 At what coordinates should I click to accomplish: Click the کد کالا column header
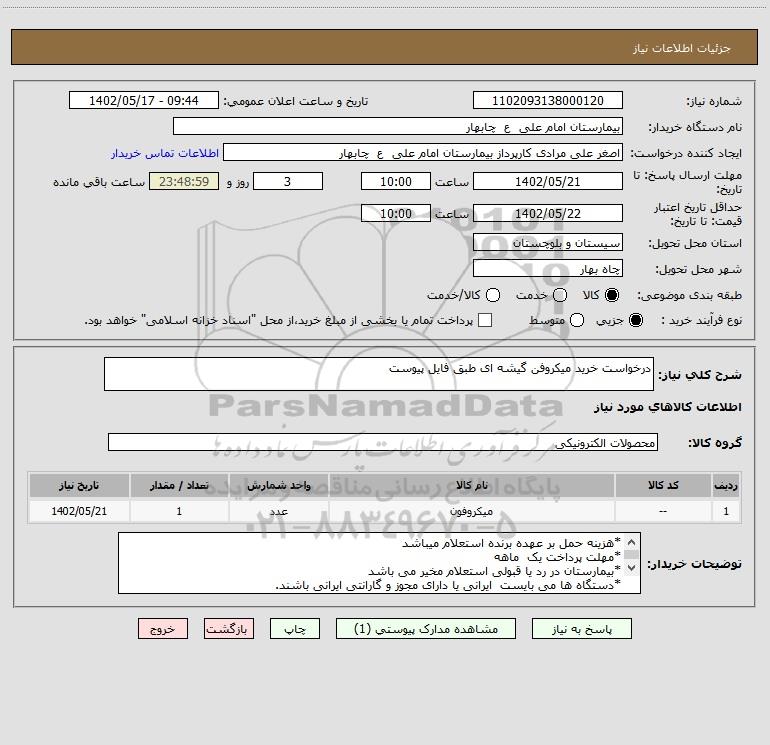click(663, 485)
